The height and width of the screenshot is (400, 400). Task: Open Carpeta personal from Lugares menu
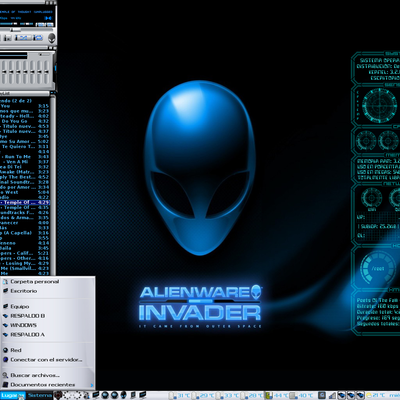[x=48, y=282]
